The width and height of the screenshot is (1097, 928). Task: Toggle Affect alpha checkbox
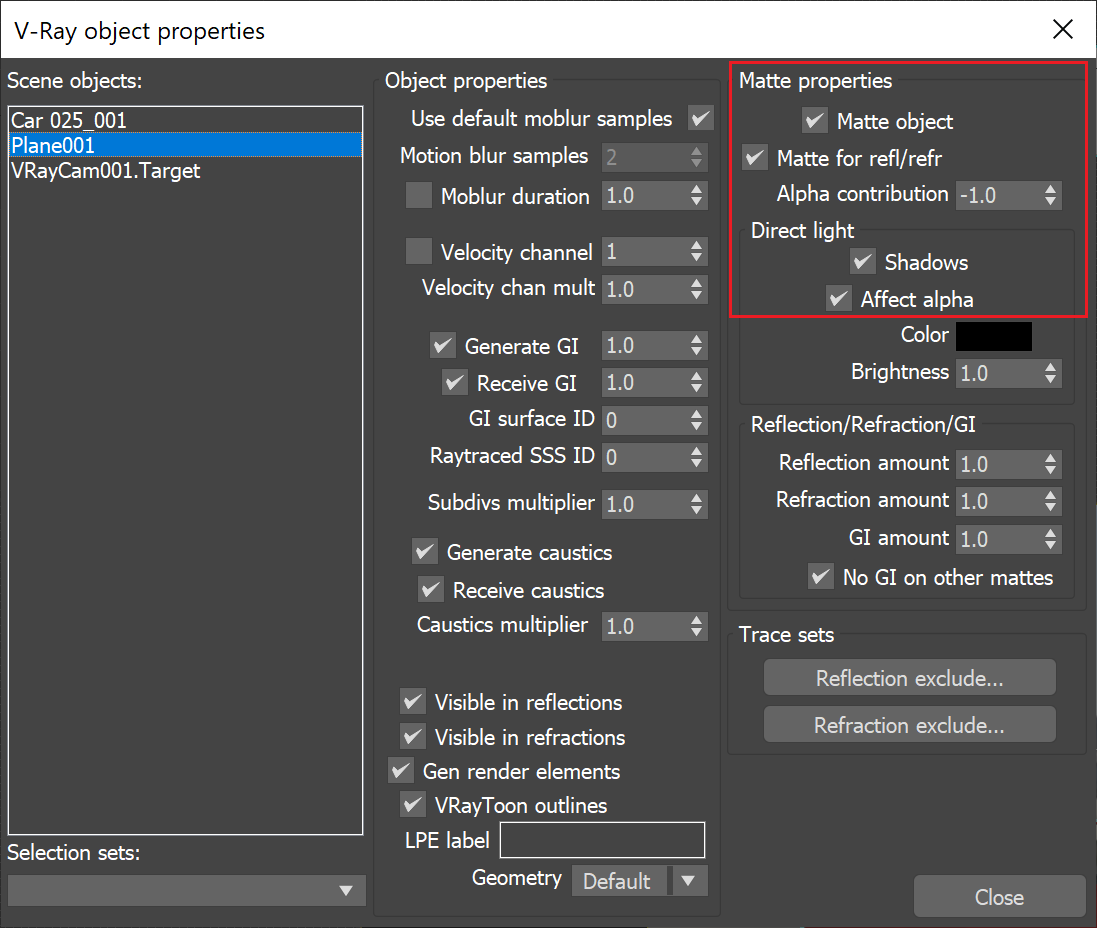pyautogui.click(x=838, y=299)
